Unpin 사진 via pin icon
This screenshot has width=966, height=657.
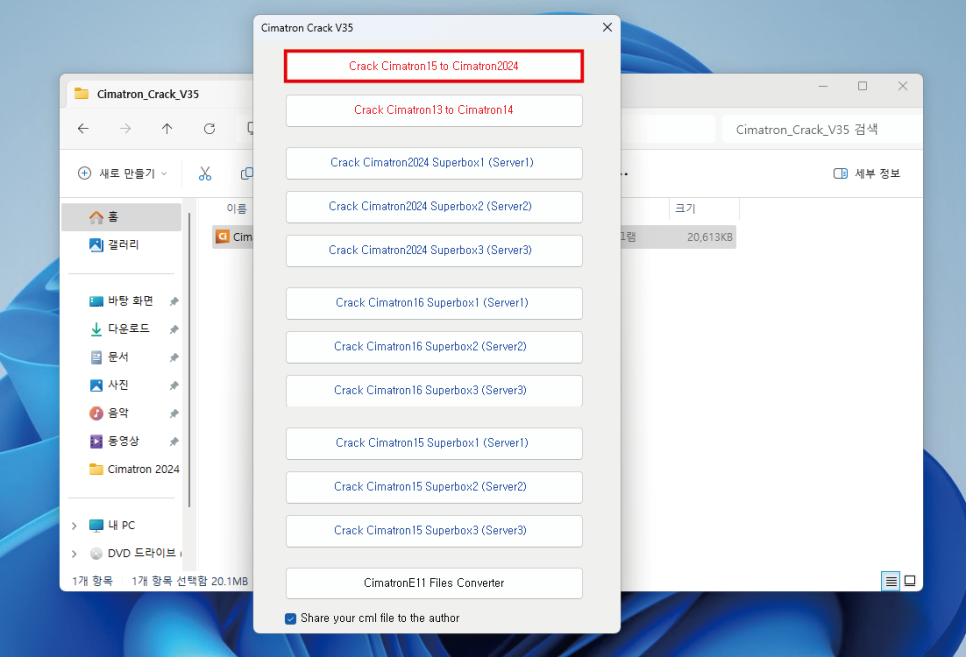(x=174, y=386)
